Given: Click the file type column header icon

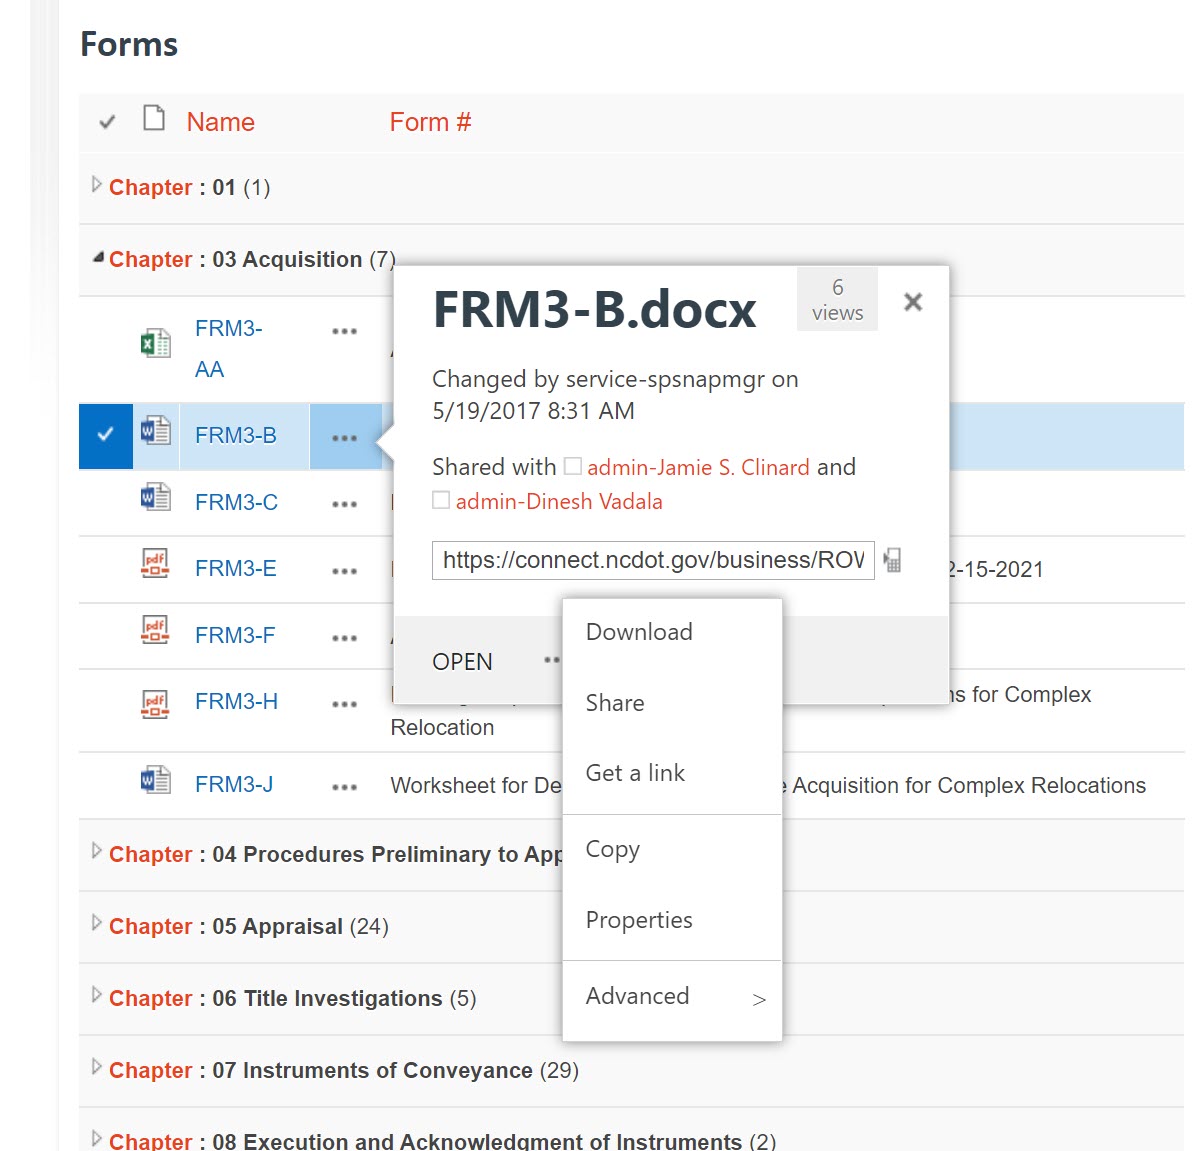Looking at the screenshot, I should [154, 119].
